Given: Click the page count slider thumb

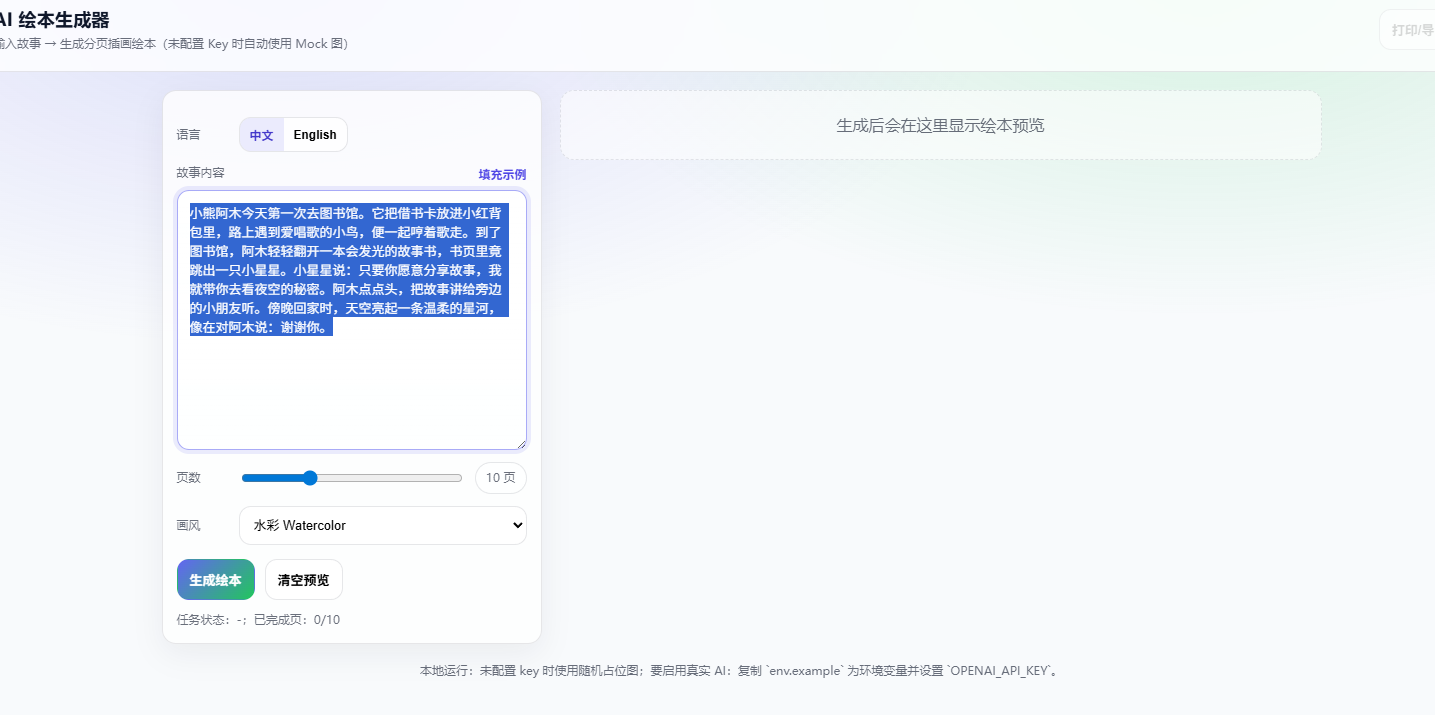Looking at the screenshot, I should point(310,478).
